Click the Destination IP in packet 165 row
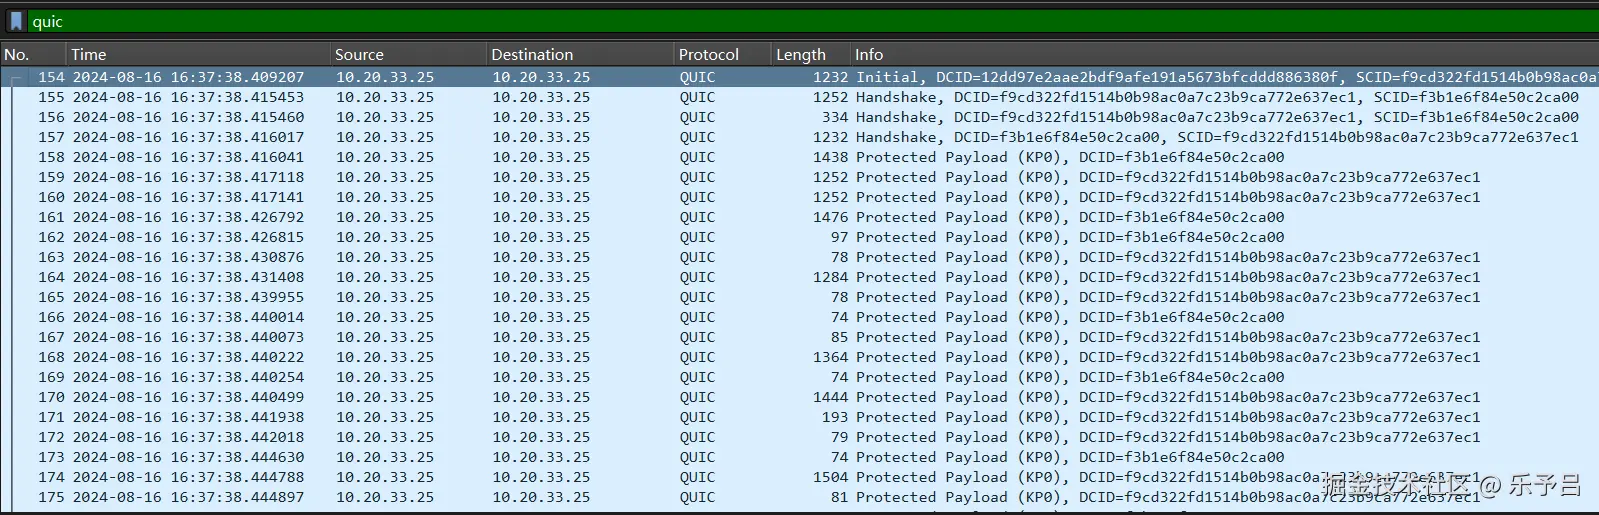 coord(541,297)
